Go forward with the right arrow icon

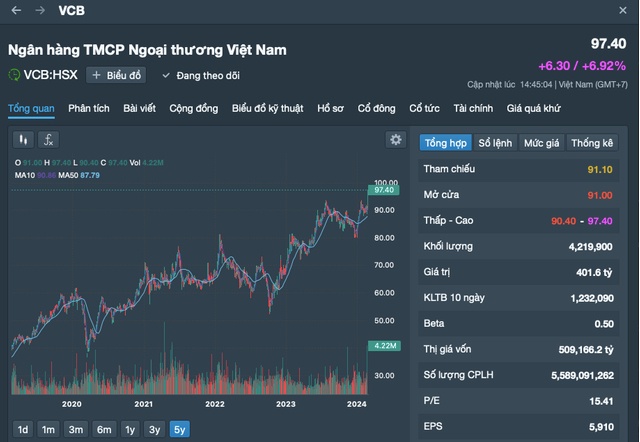pos(40,10)
